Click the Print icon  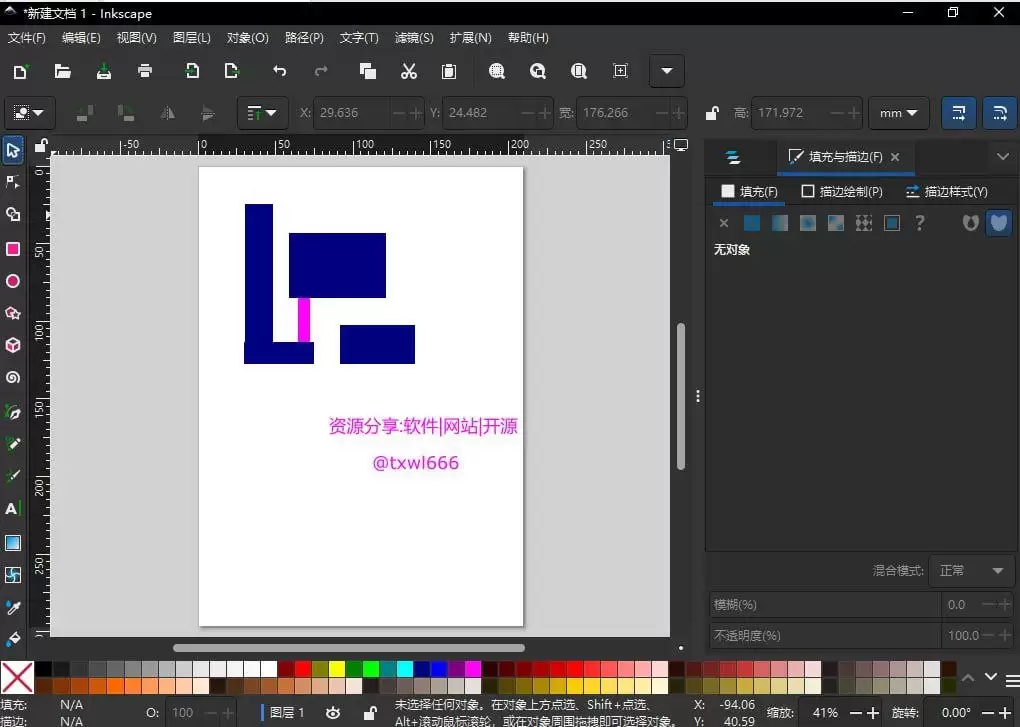[x=146, y=71]
